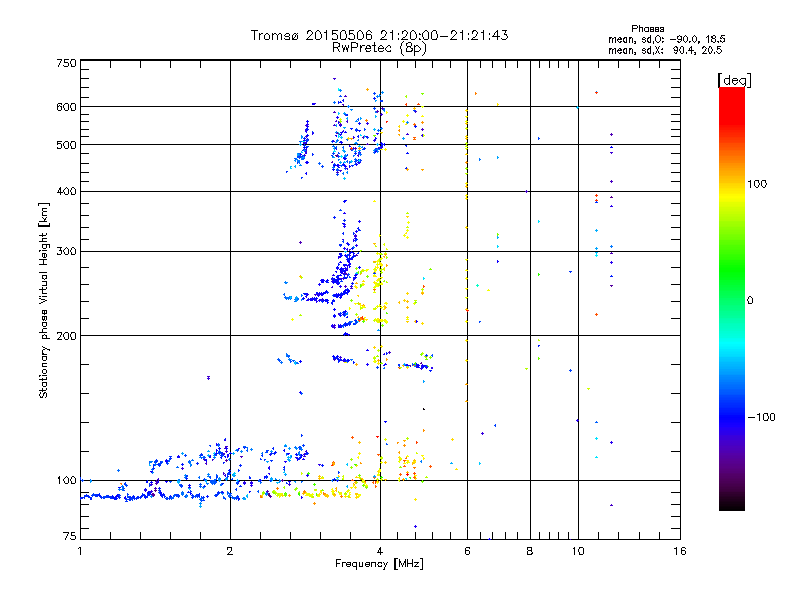Click the x-axis tick label "6"
The image size is (800, 600).
(467, 551)
